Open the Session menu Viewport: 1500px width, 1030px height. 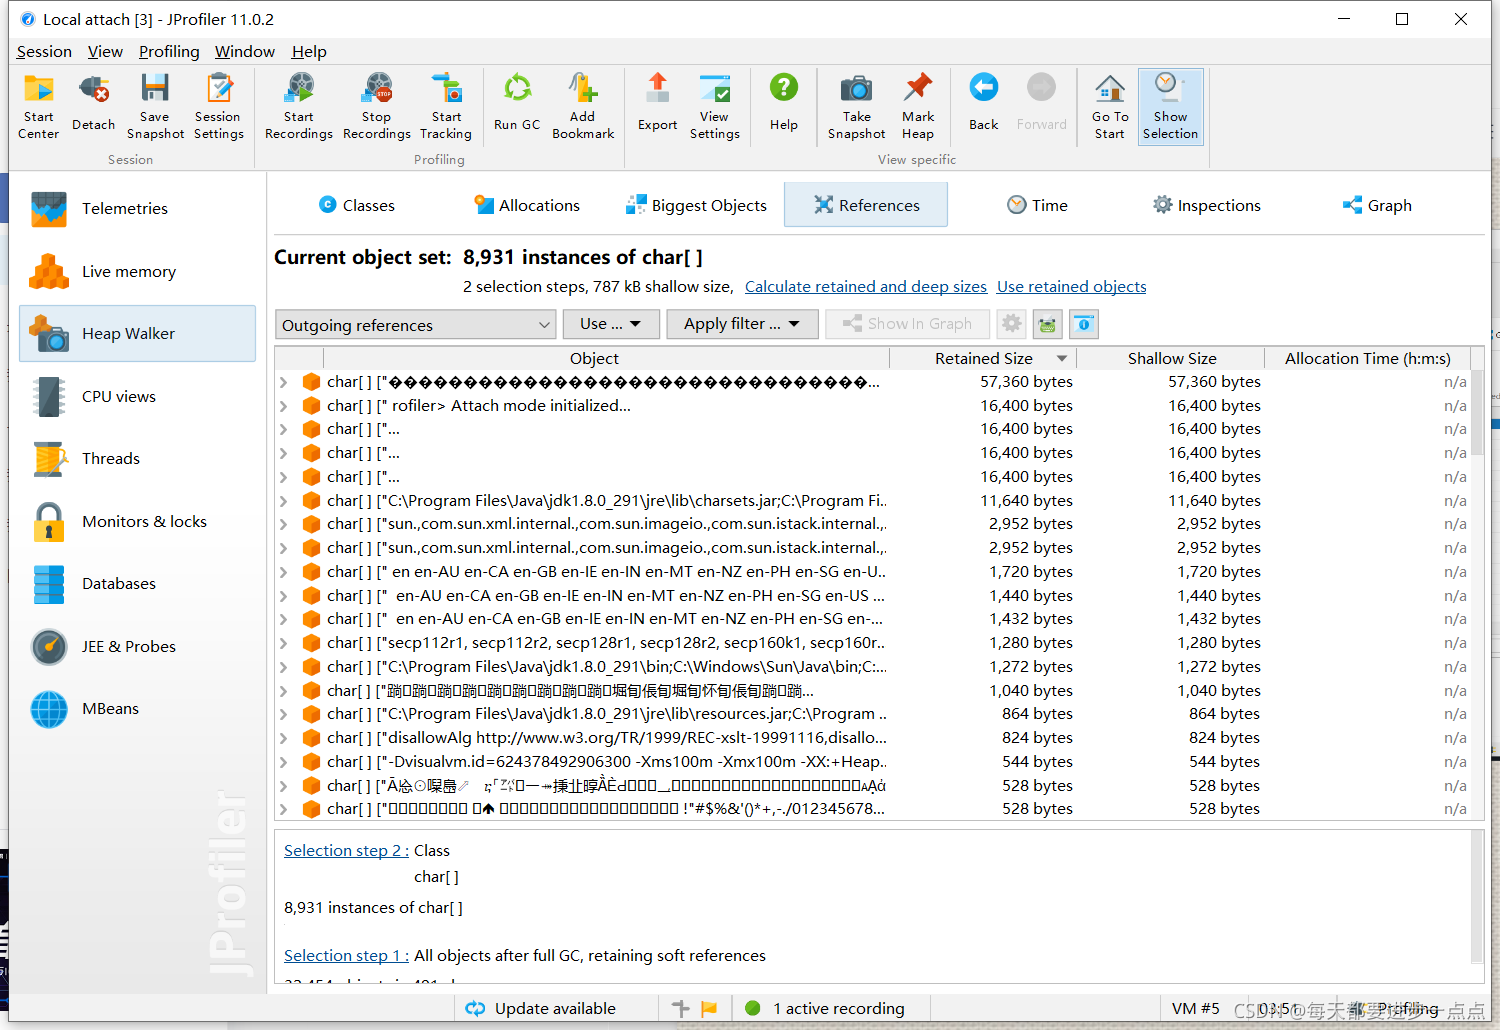pos(44,51)
